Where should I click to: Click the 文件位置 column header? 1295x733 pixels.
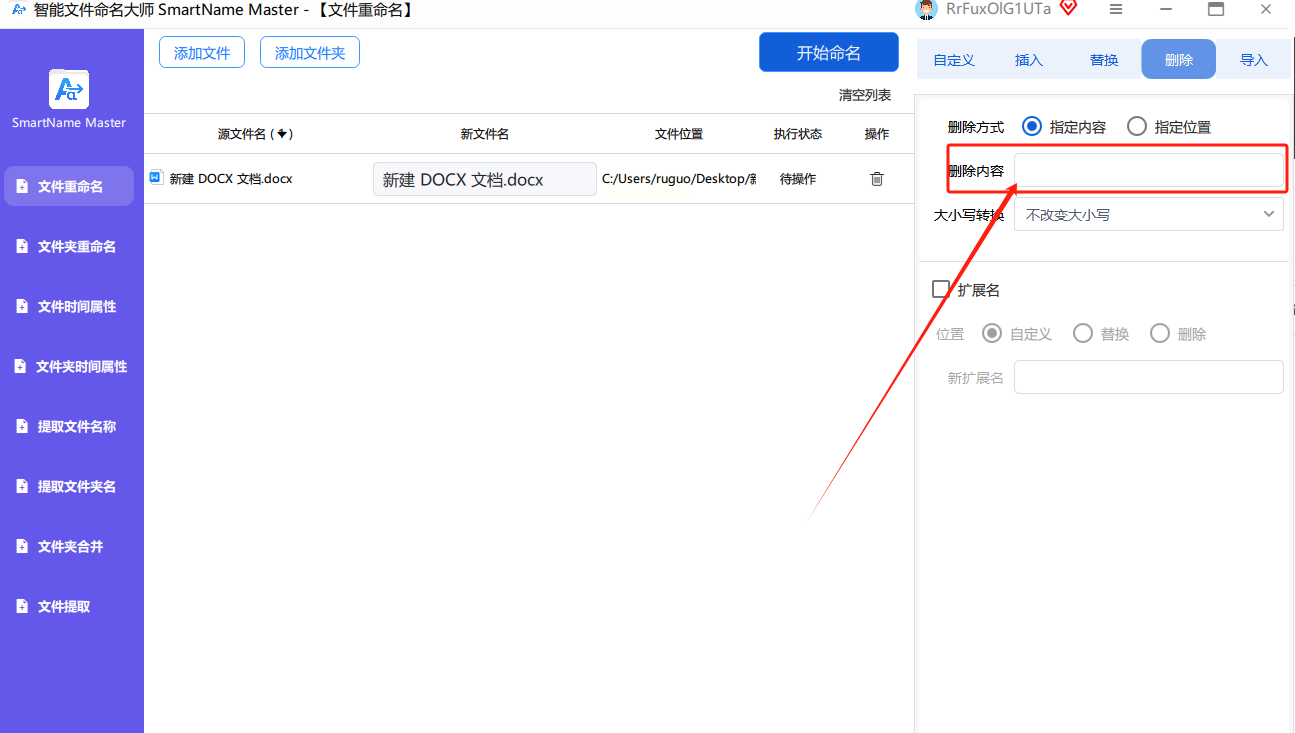click(x=679, y=134)
